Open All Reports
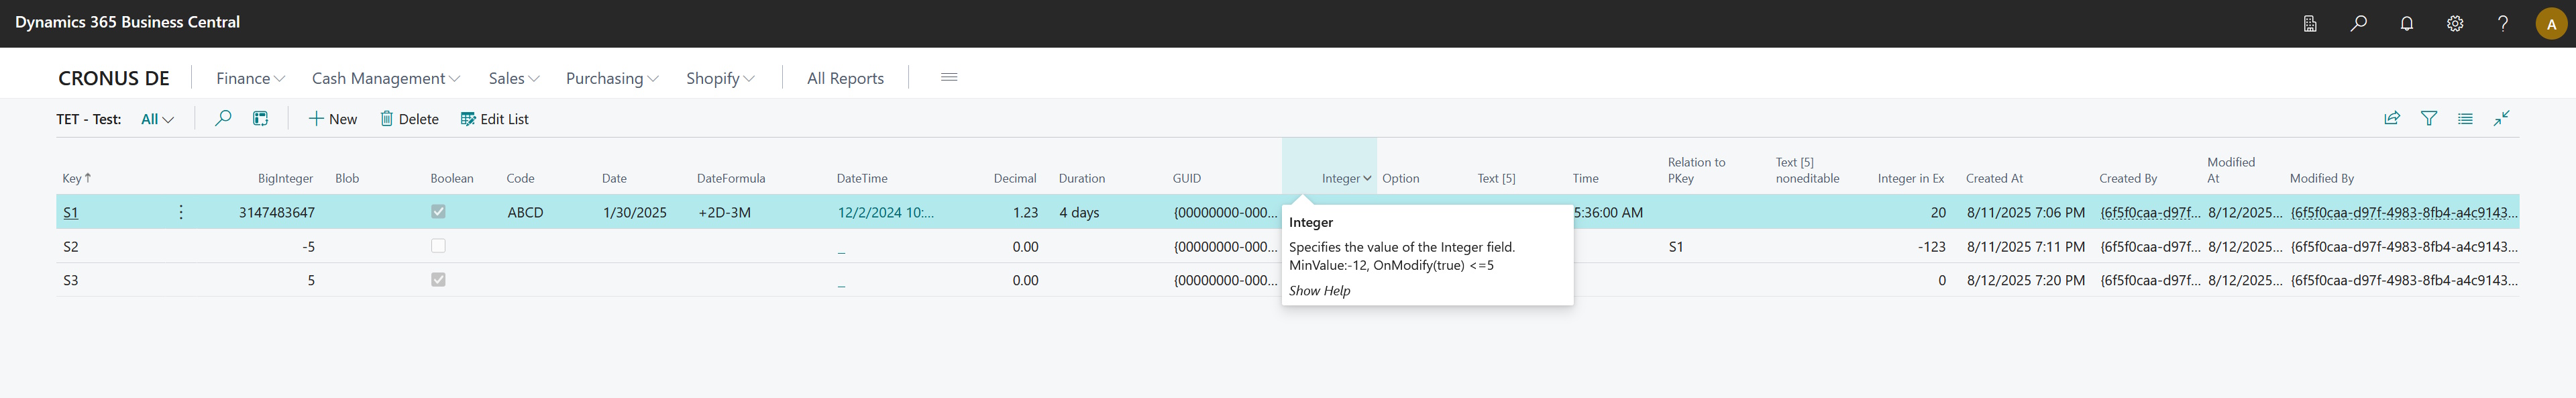 [x=845, y=78]
